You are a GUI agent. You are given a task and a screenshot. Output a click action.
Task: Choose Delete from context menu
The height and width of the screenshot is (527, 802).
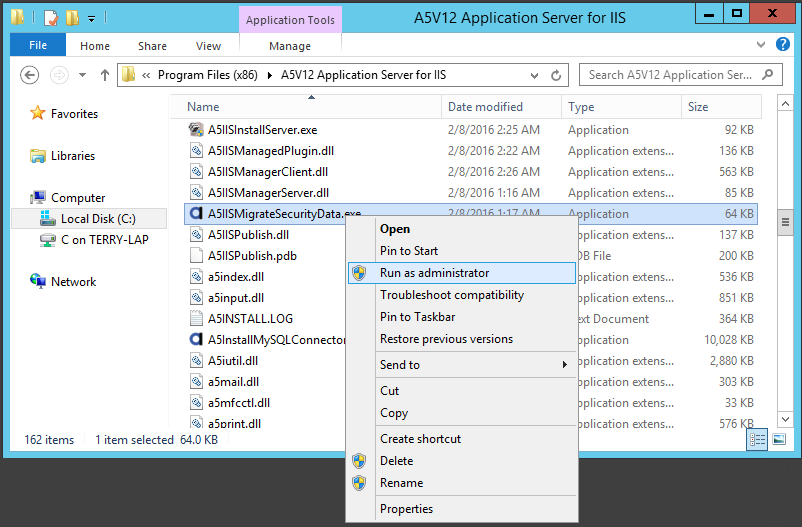(462, 460)
